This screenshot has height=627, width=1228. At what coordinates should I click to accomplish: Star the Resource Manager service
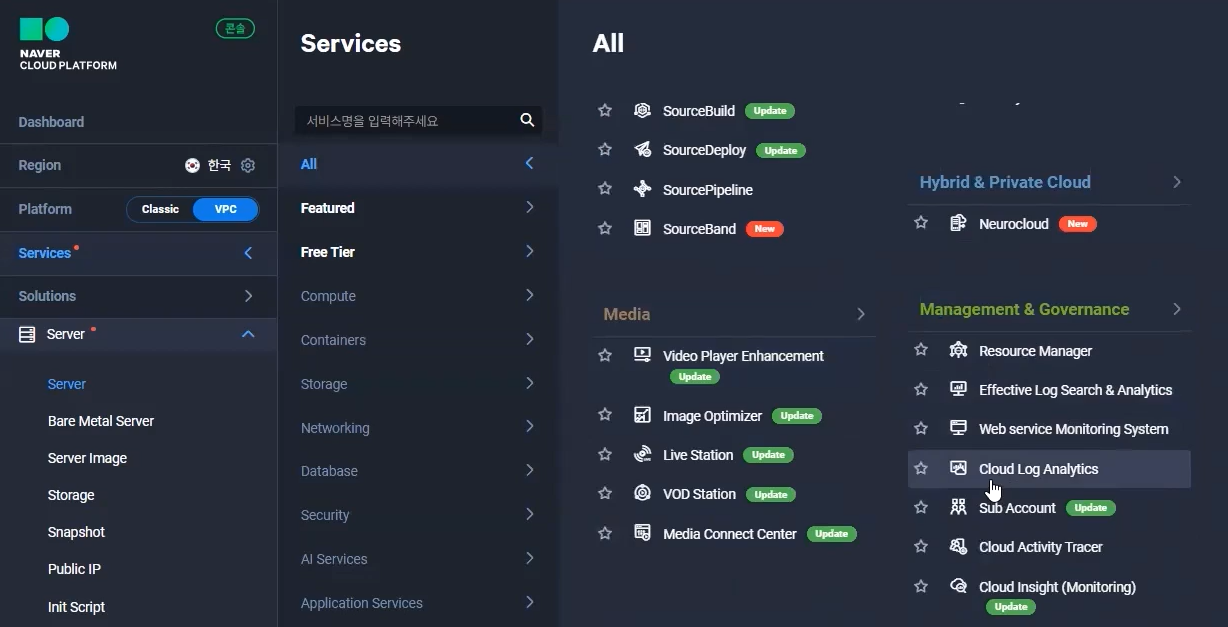[921, 350]
